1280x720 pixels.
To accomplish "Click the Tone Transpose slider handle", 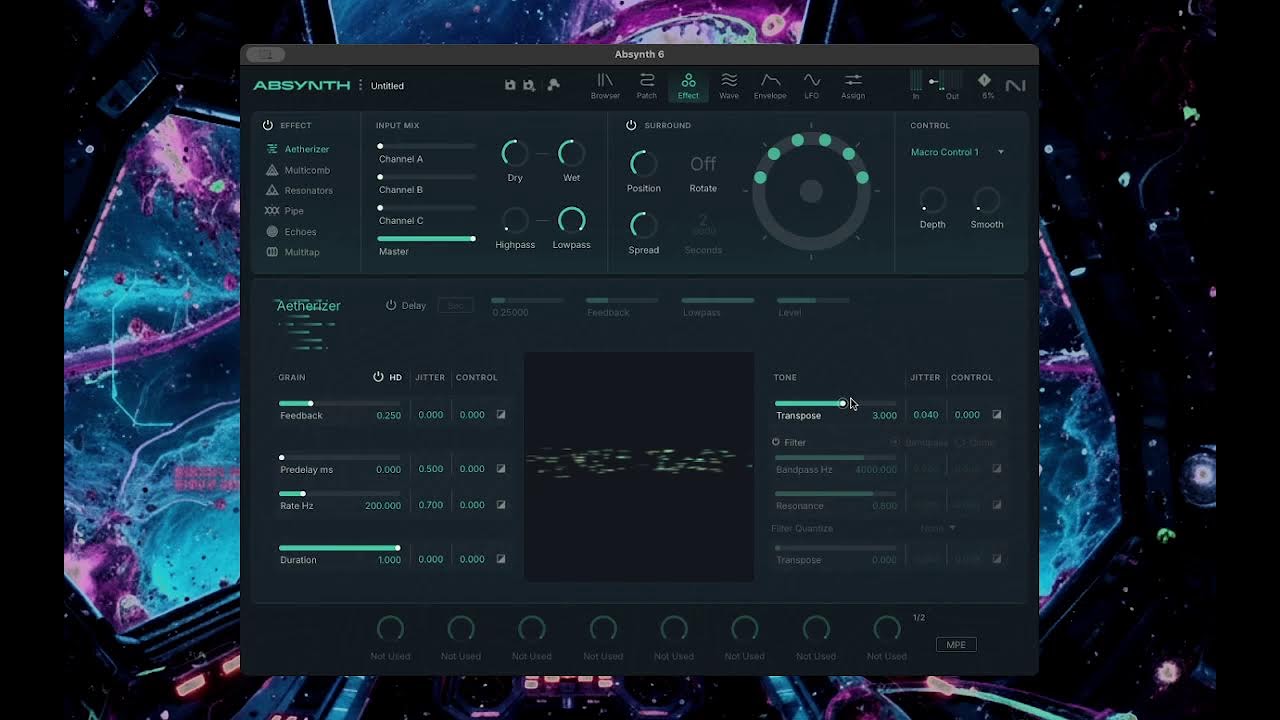I will pos(842,403).
